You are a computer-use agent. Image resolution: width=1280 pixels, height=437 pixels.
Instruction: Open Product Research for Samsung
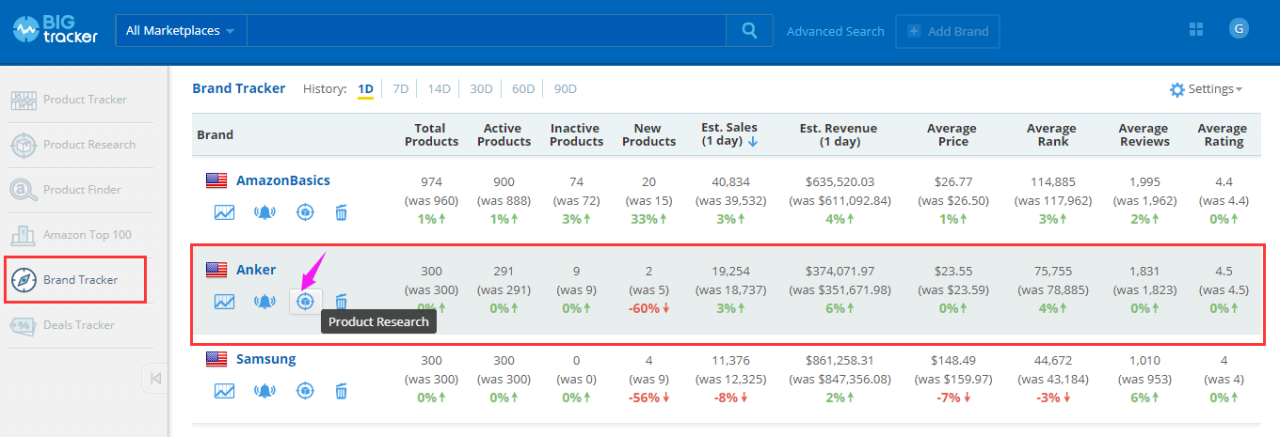tap(305, 390)
